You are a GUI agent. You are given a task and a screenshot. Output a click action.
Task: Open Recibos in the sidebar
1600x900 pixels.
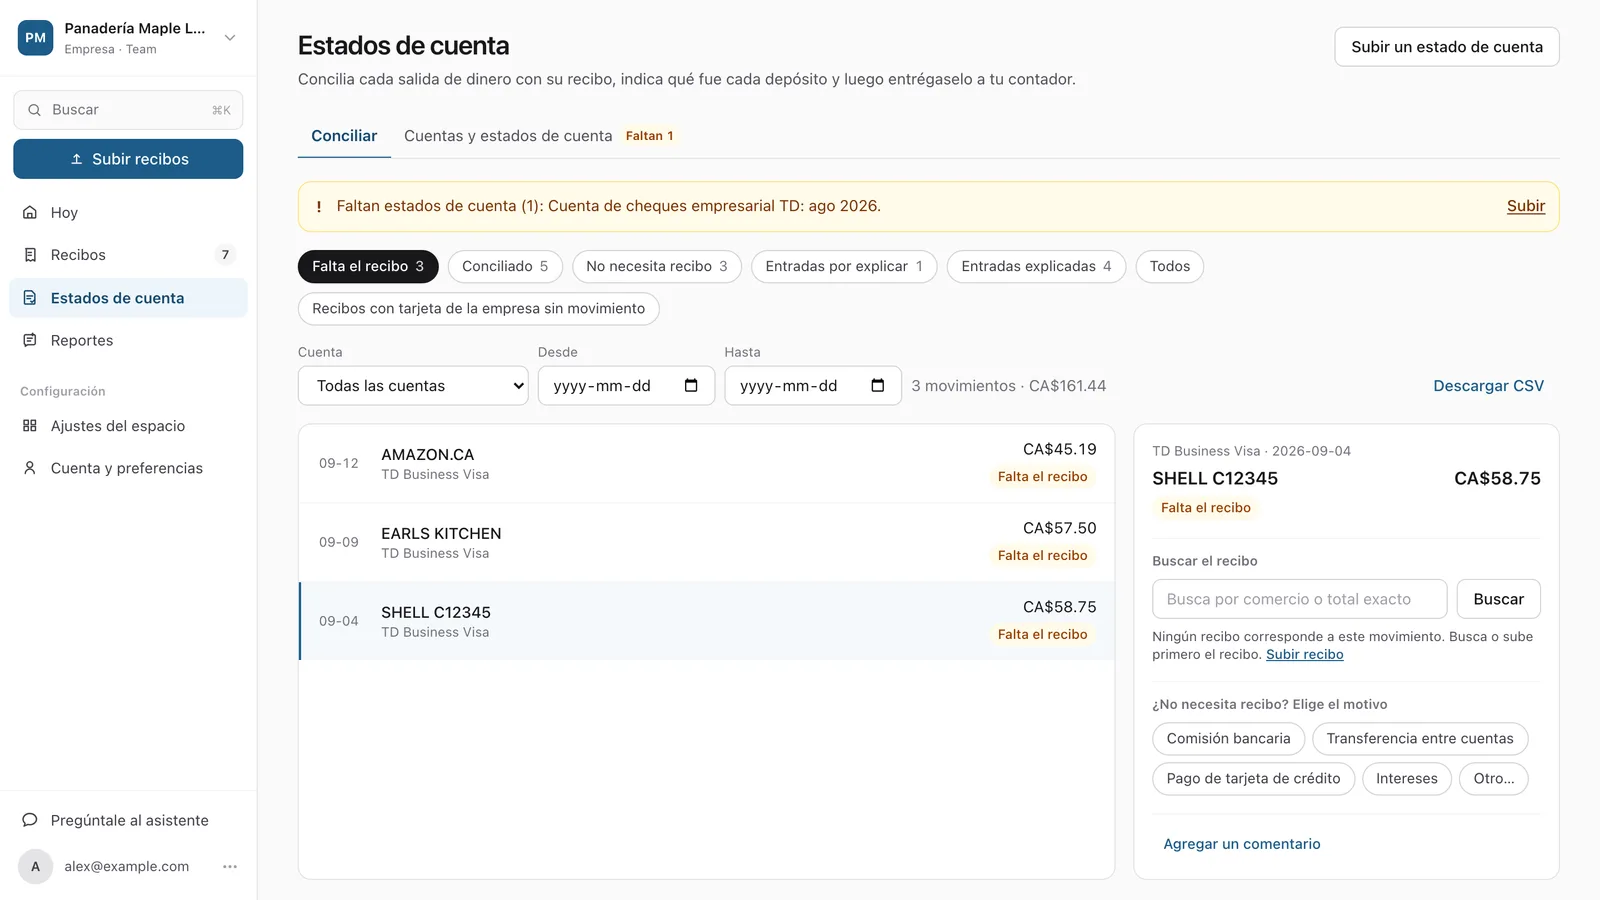click(x=128, y=255)
